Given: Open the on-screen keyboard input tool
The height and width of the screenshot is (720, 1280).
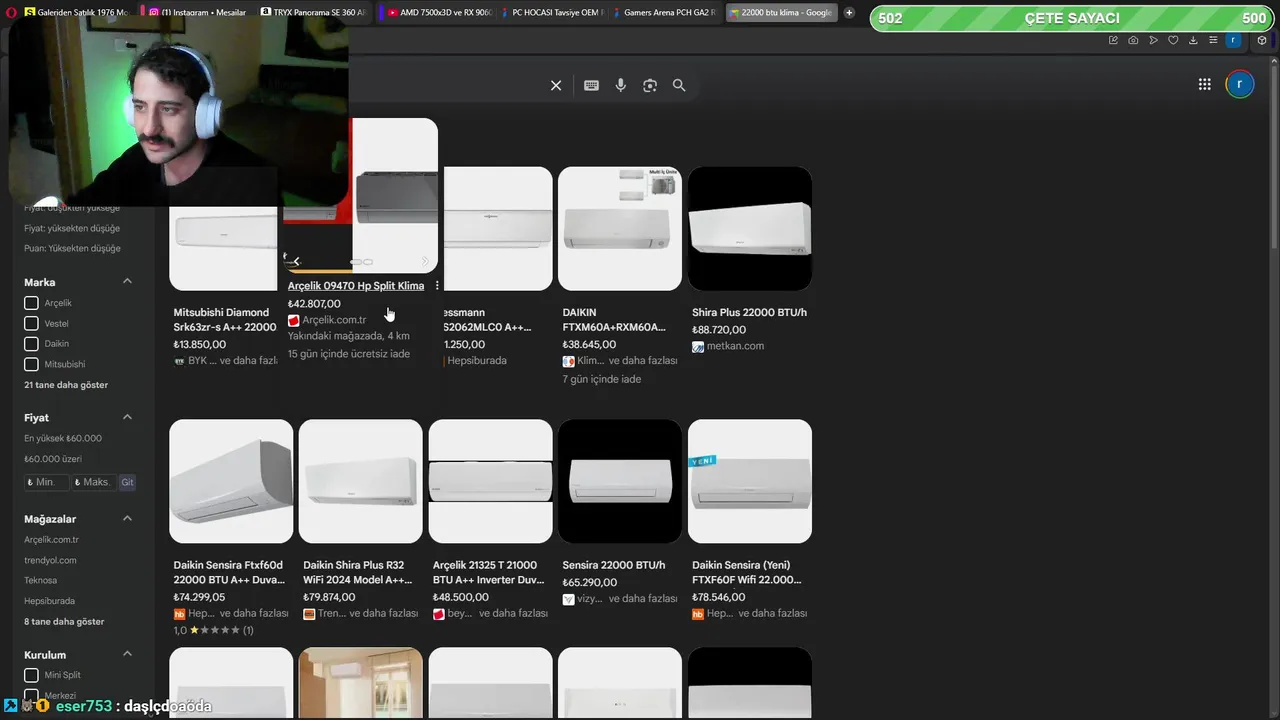Looking at the screenshot, I should point(591,86).
